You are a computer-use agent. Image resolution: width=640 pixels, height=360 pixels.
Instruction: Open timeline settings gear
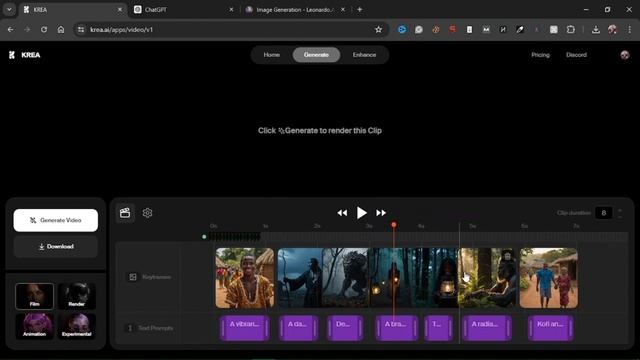tap(147, 213)
